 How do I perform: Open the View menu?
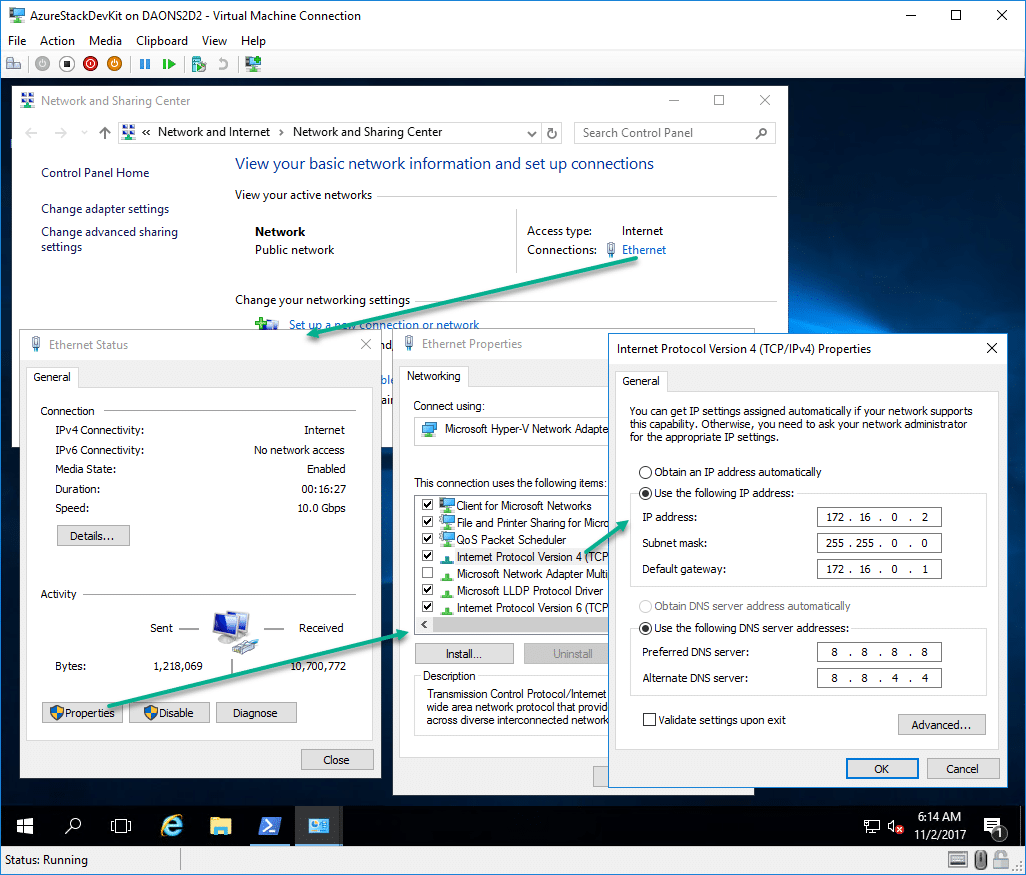[214, 41]
